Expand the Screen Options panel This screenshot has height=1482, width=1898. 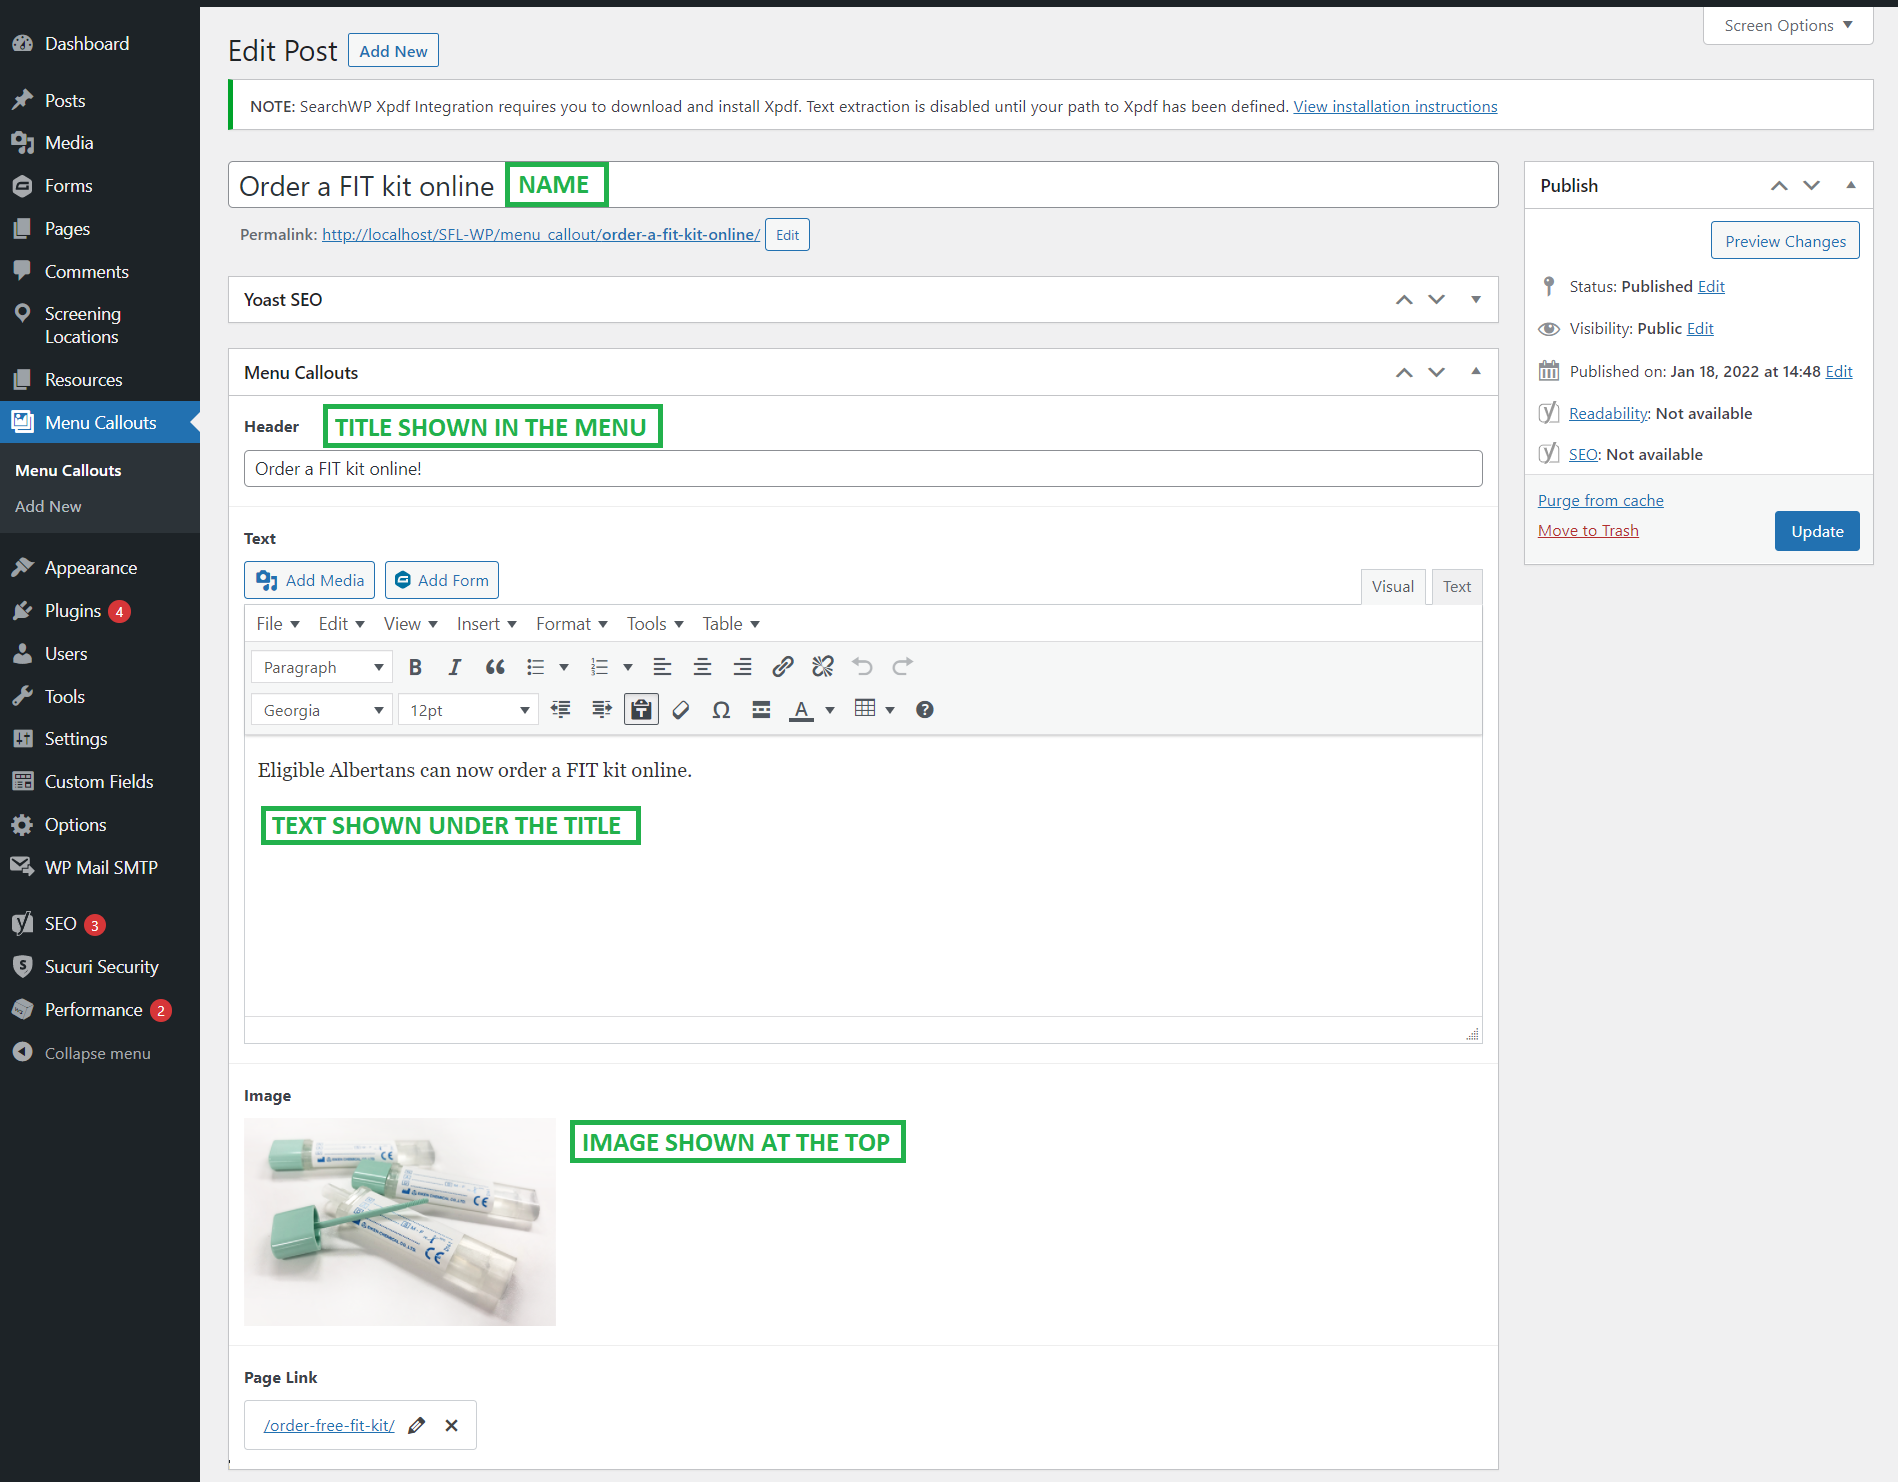coord(1787,26)
